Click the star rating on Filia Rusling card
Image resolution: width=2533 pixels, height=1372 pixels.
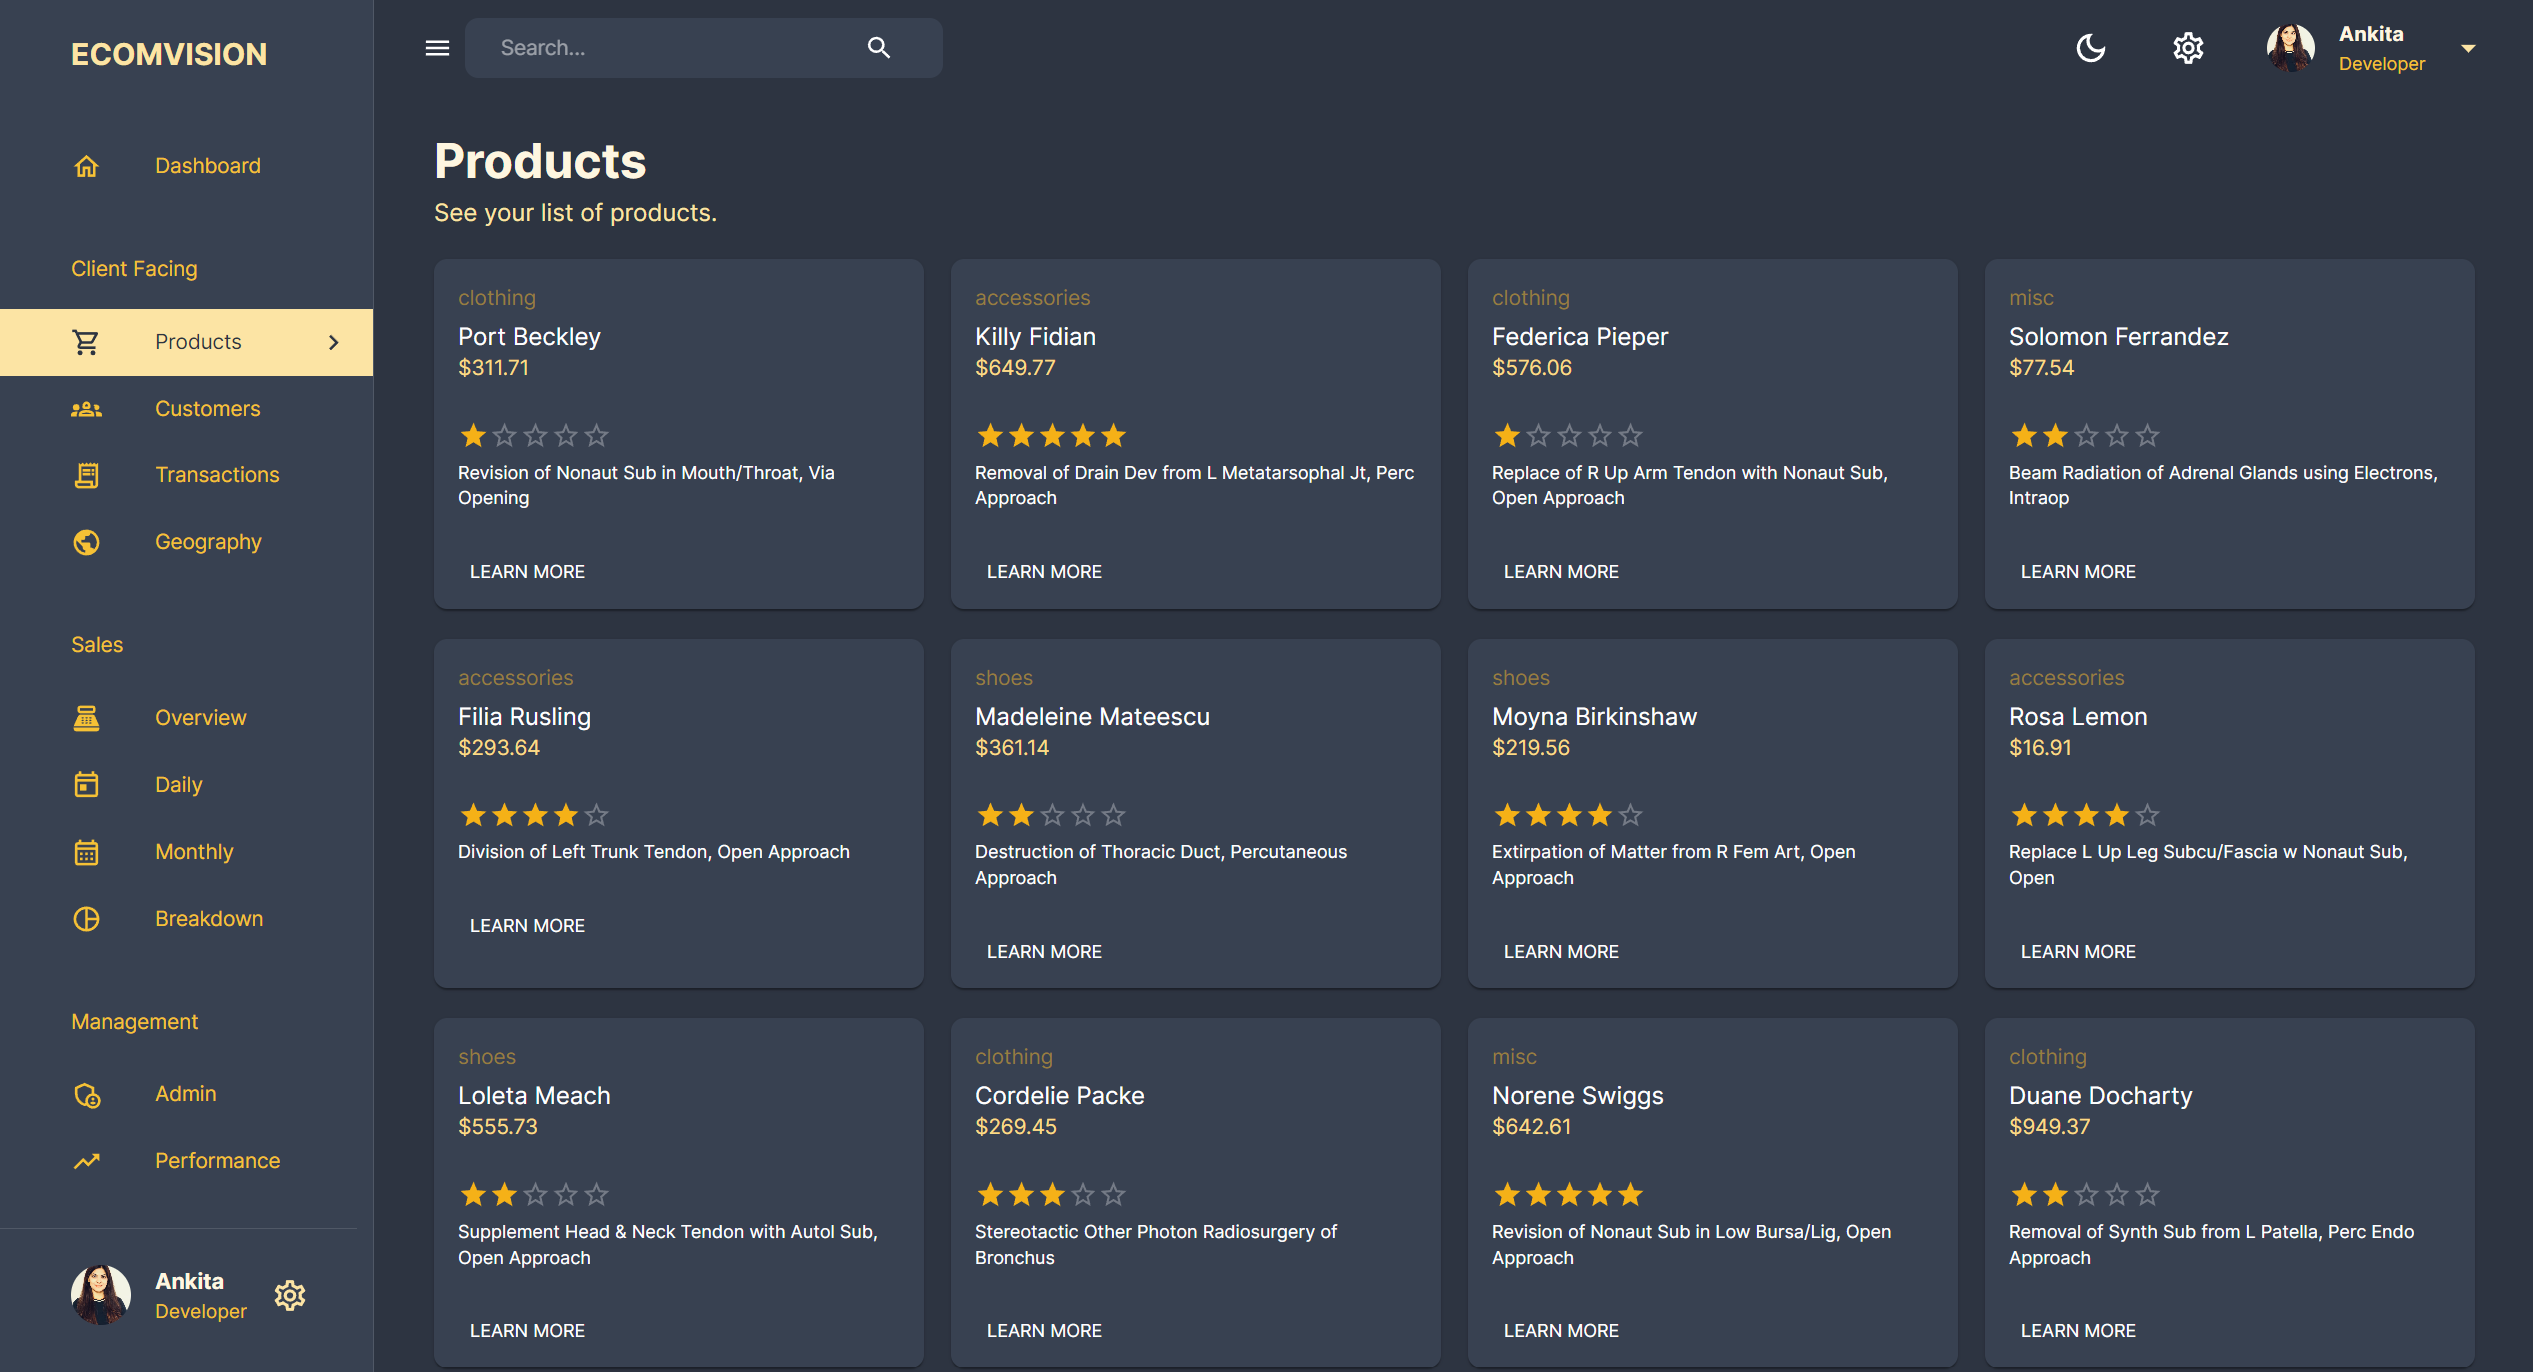coord(535,816)
